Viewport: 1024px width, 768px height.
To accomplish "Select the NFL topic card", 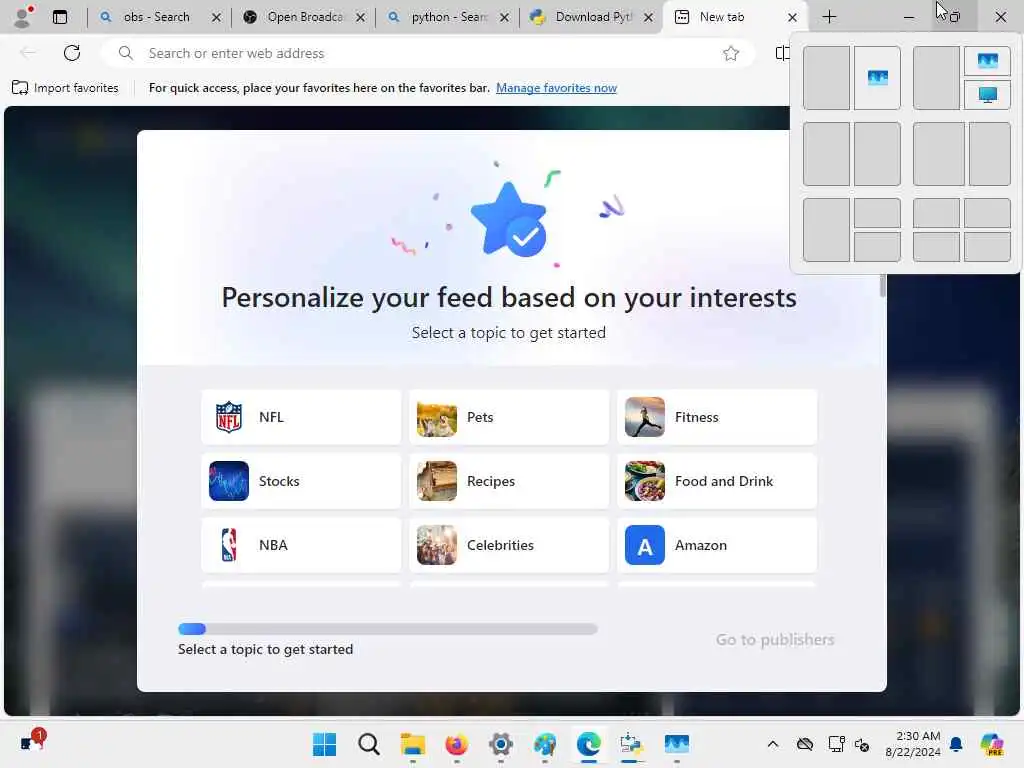I will (x=301, y=417).
